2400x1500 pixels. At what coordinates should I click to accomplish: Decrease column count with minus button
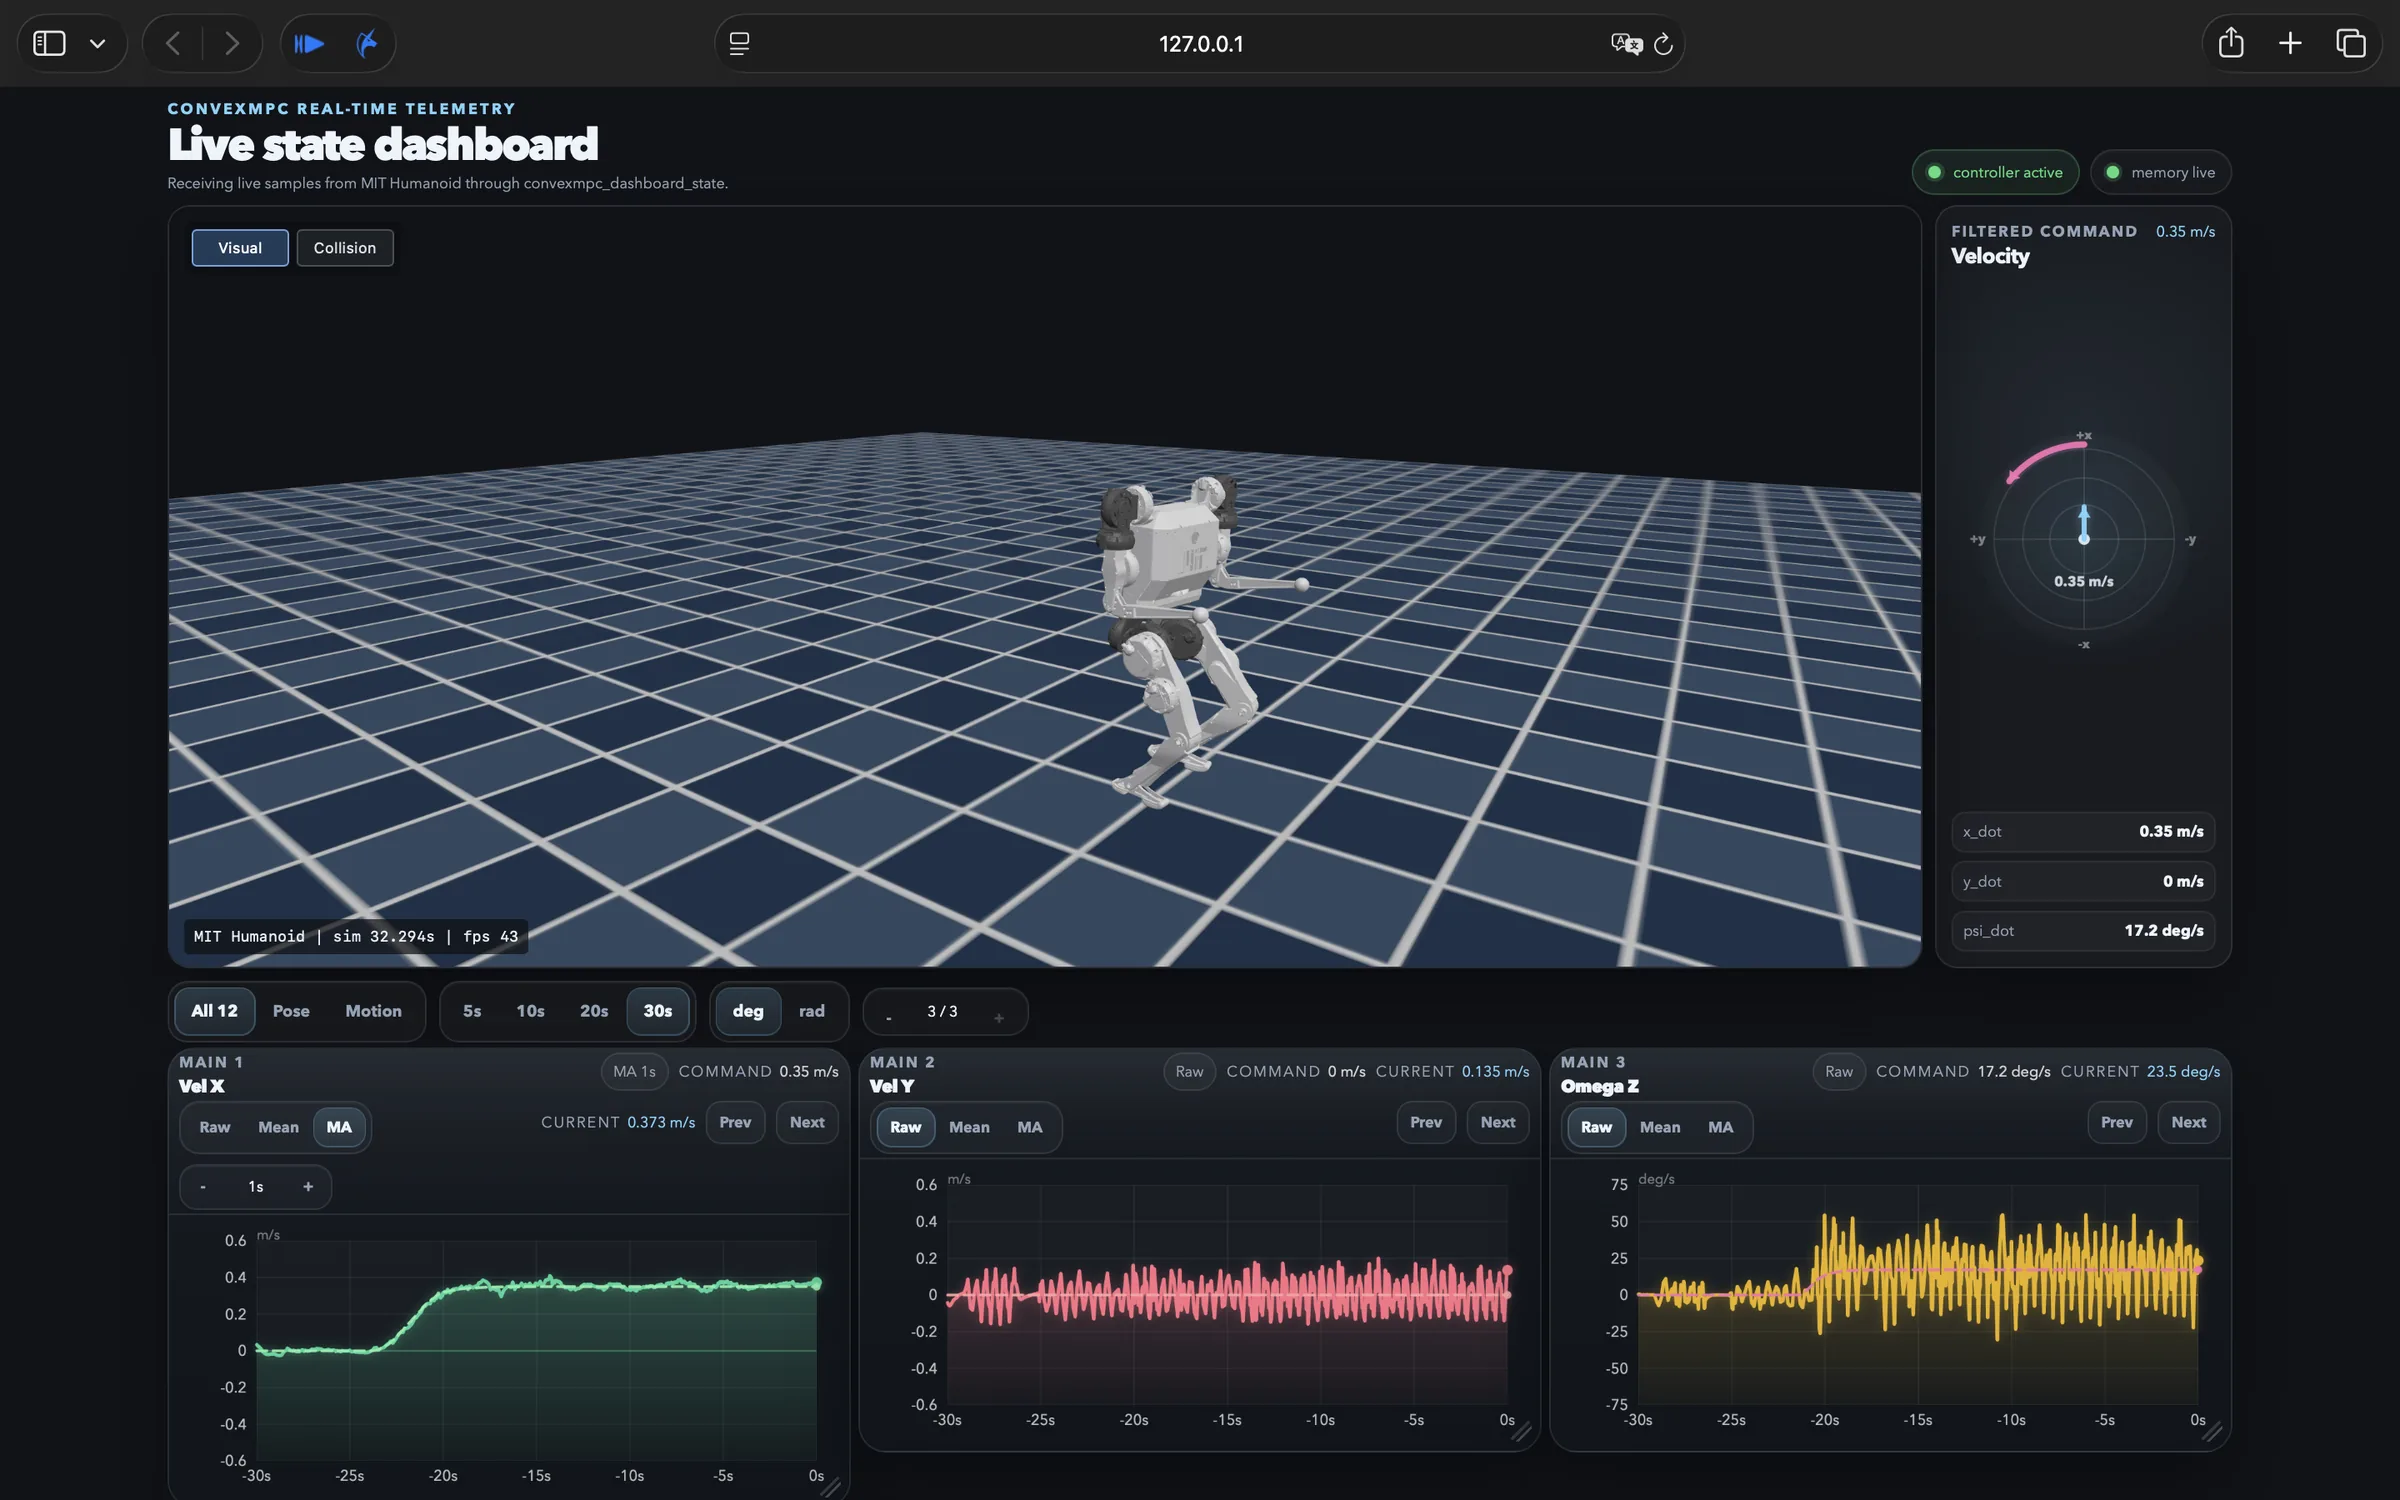888,1017
